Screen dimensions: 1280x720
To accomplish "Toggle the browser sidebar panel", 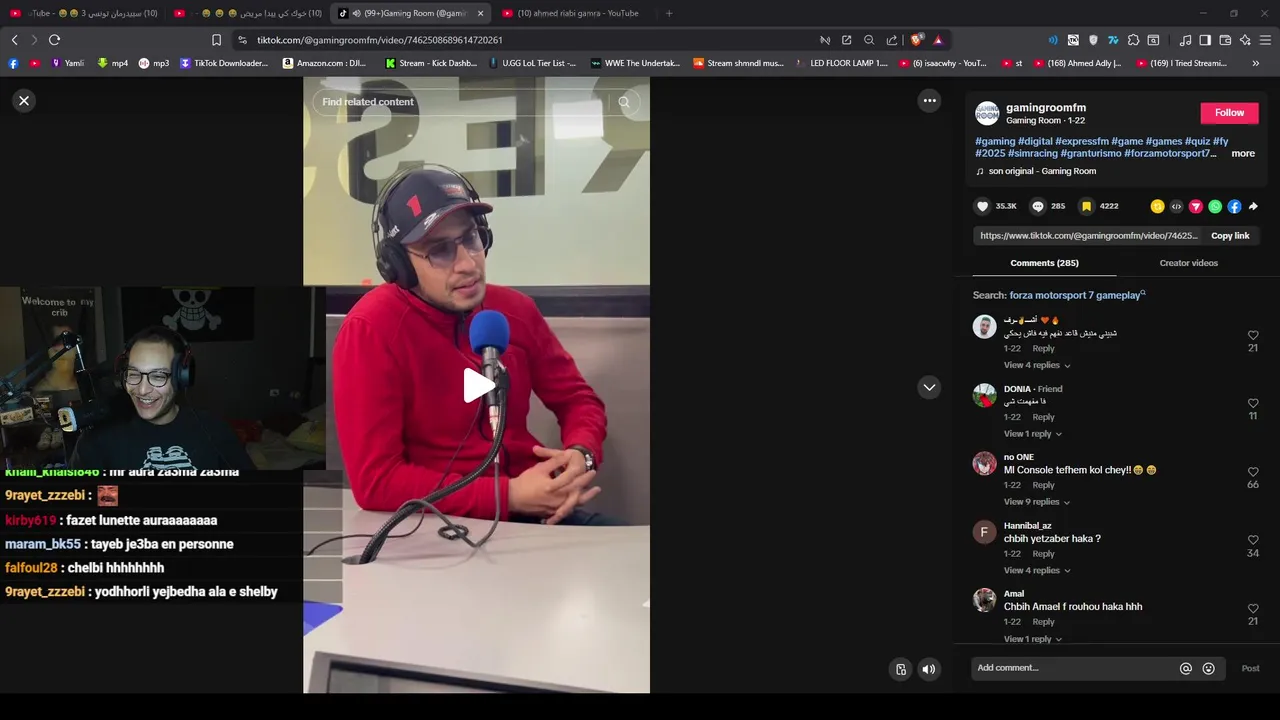I will tap(1205, 40).
